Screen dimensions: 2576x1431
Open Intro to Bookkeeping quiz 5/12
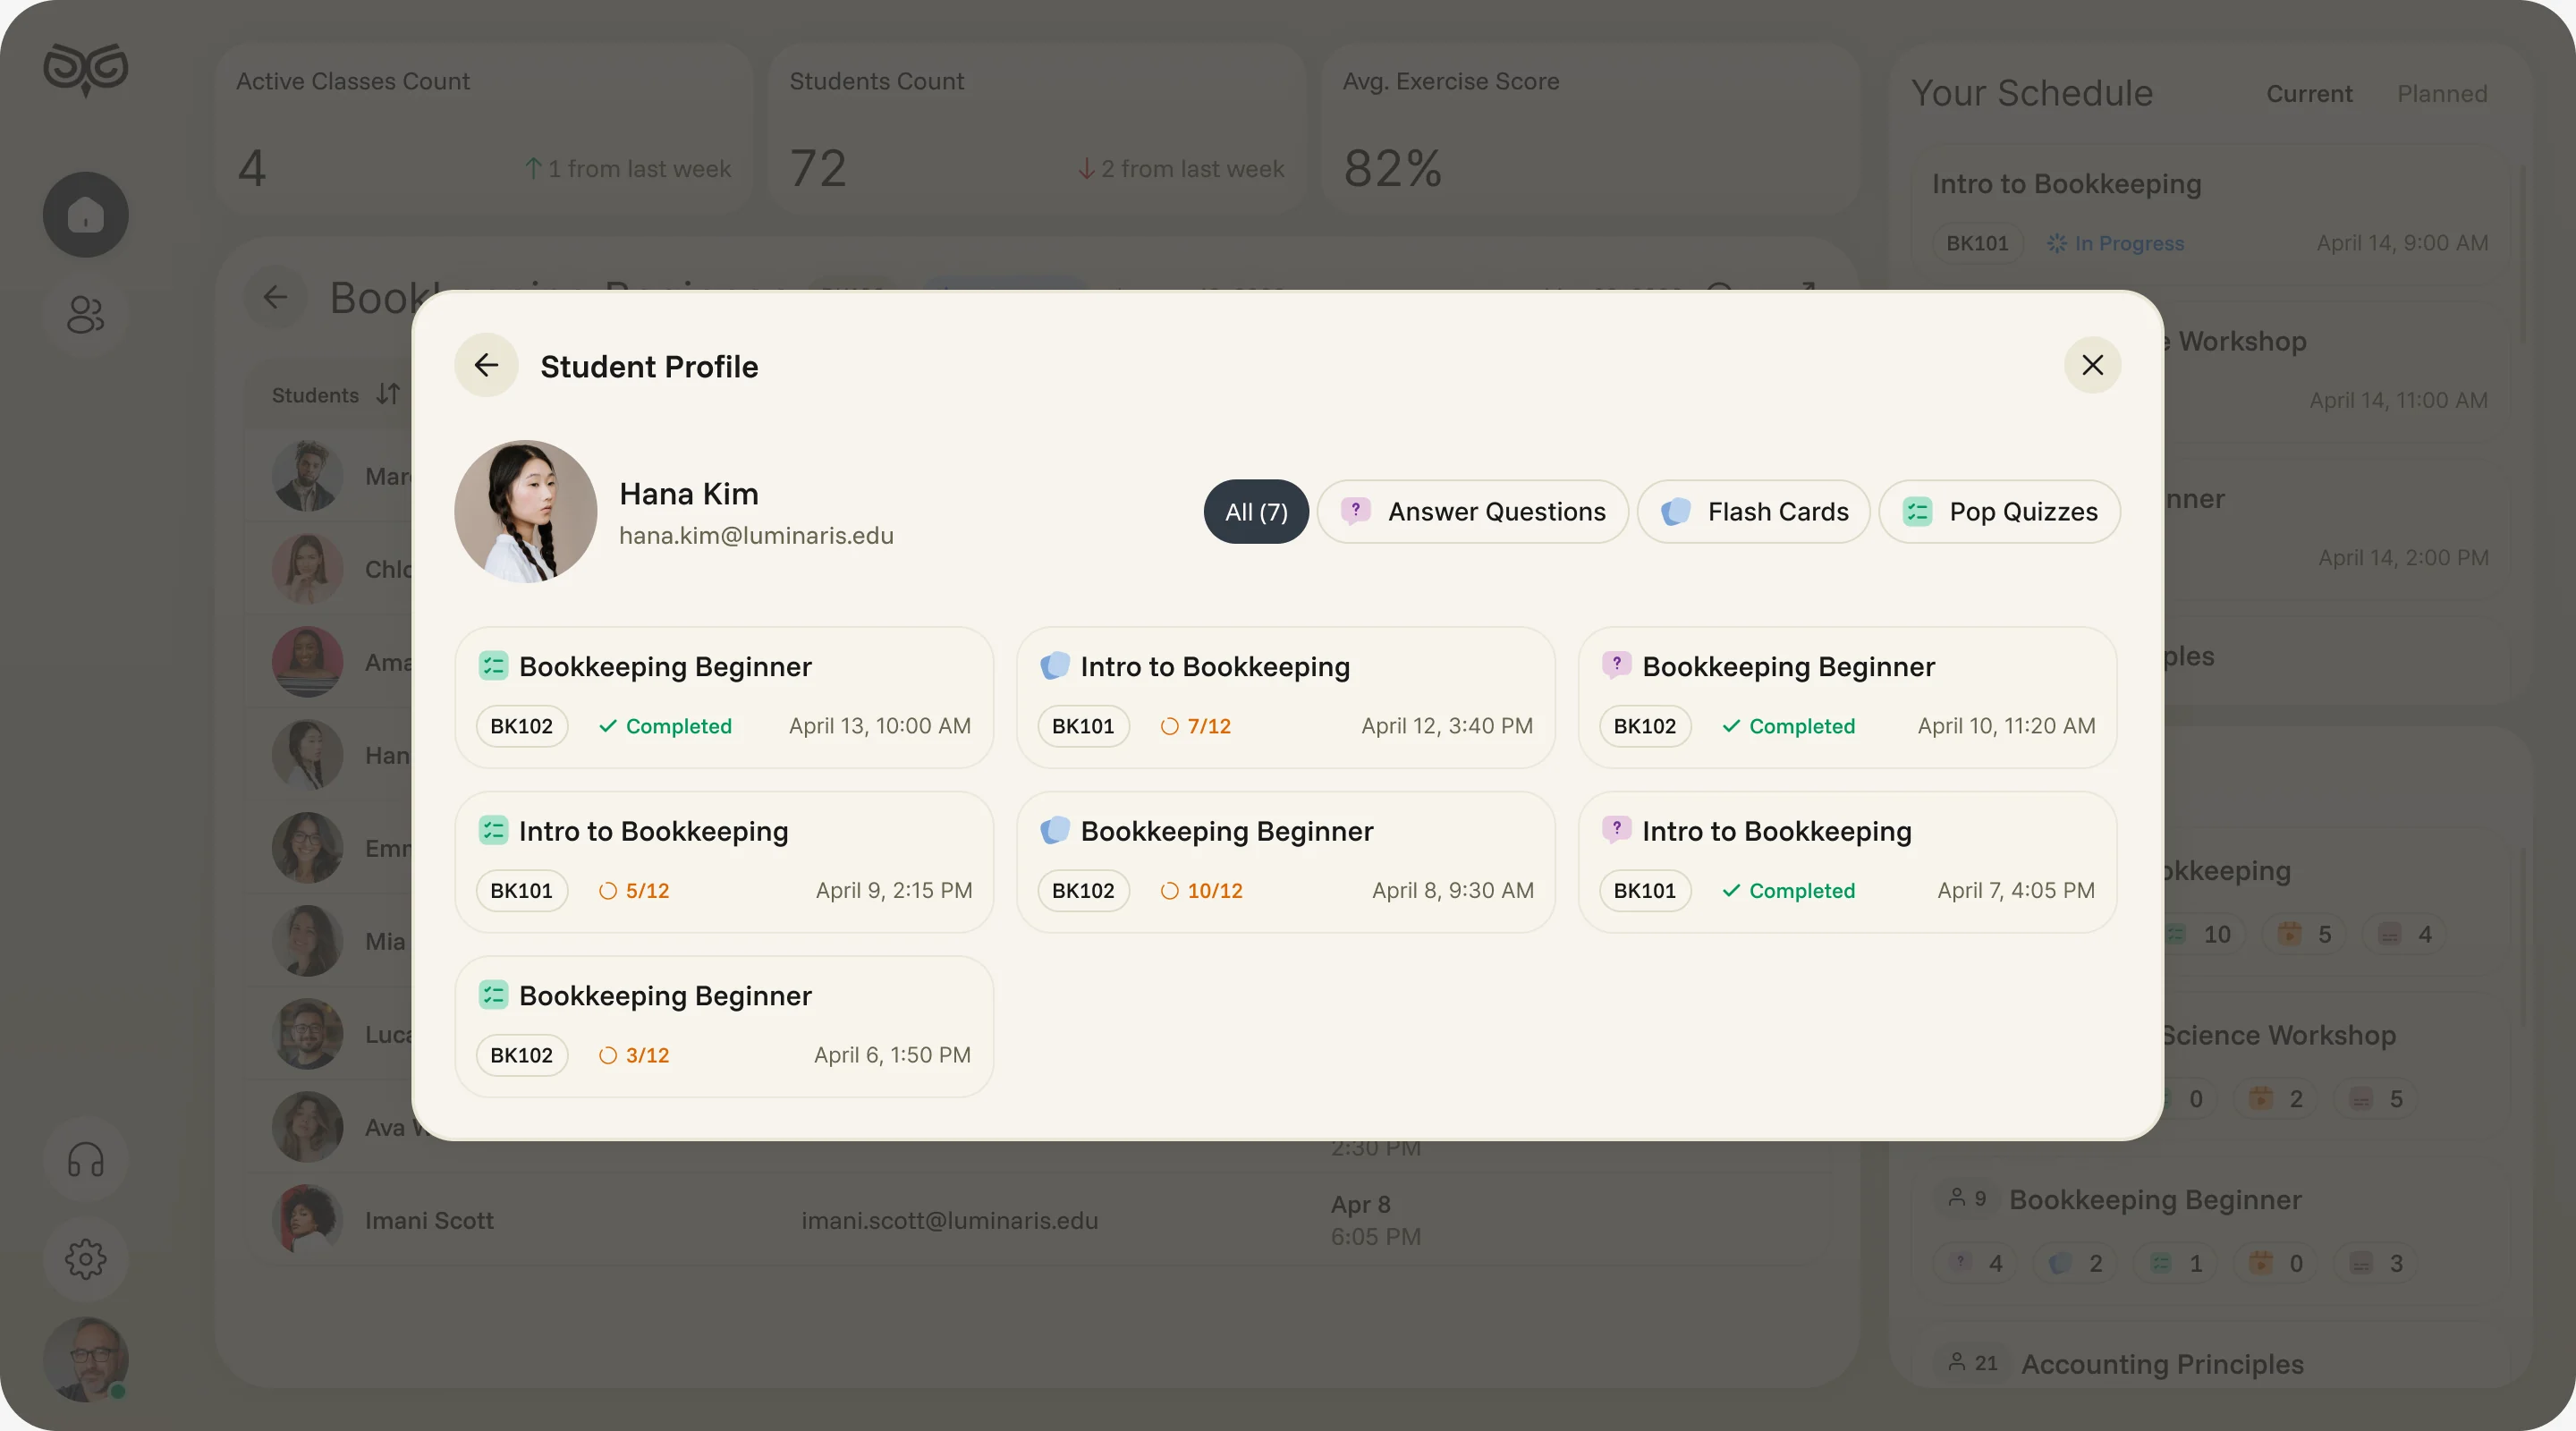tap(724, 861)
